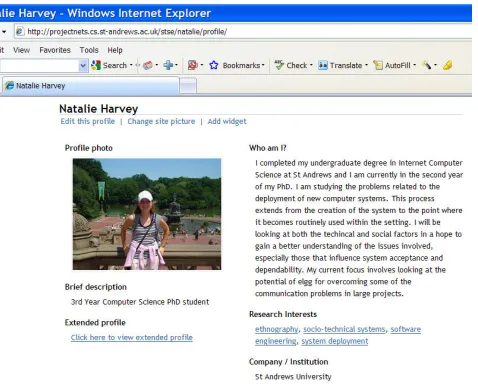Expand the popup blocker dropdown arrow
The image size is (478, 388).
coord(202,65)
